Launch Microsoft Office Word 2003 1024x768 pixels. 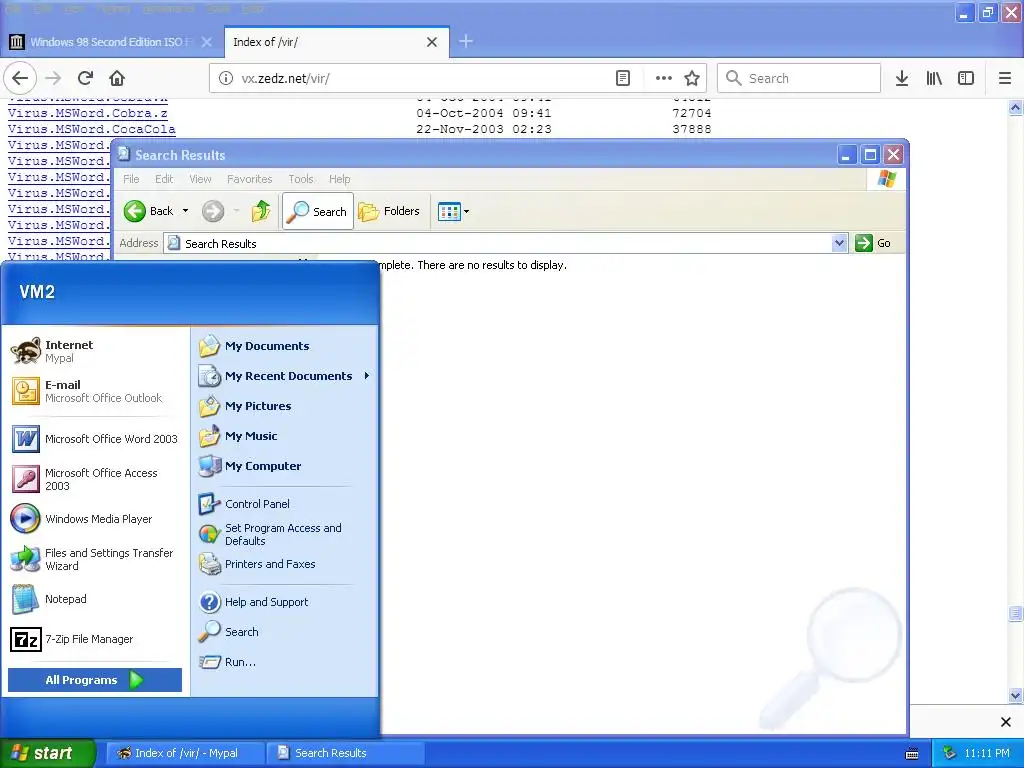point(95,439)
